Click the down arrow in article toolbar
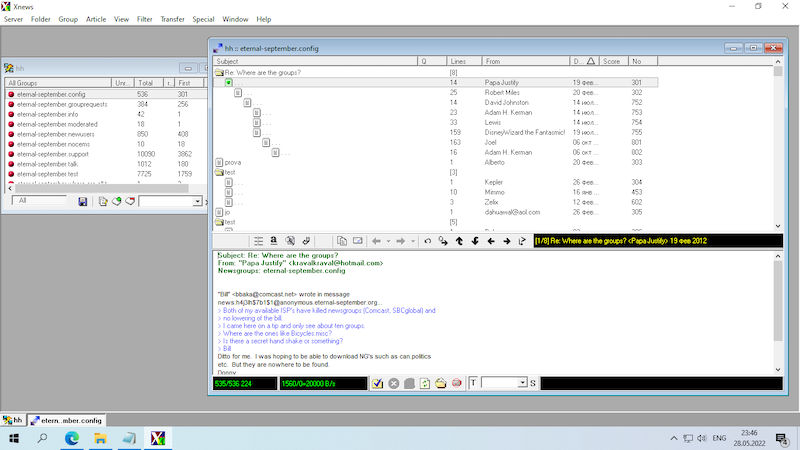 474,241
